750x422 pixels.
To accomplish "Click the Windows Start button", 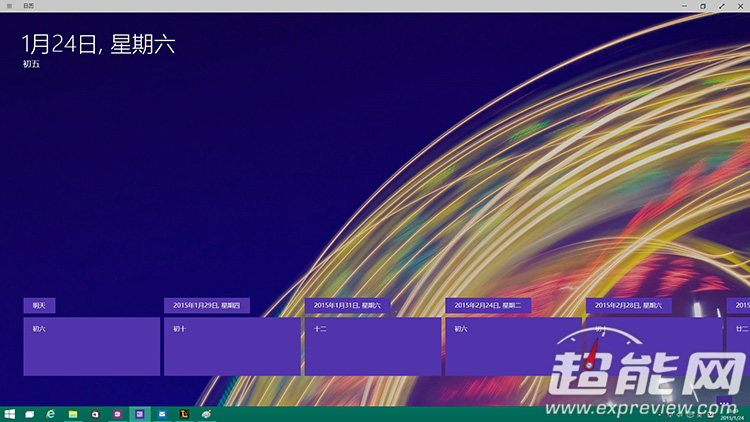I will pyautogui.click(x=9, y=414).
